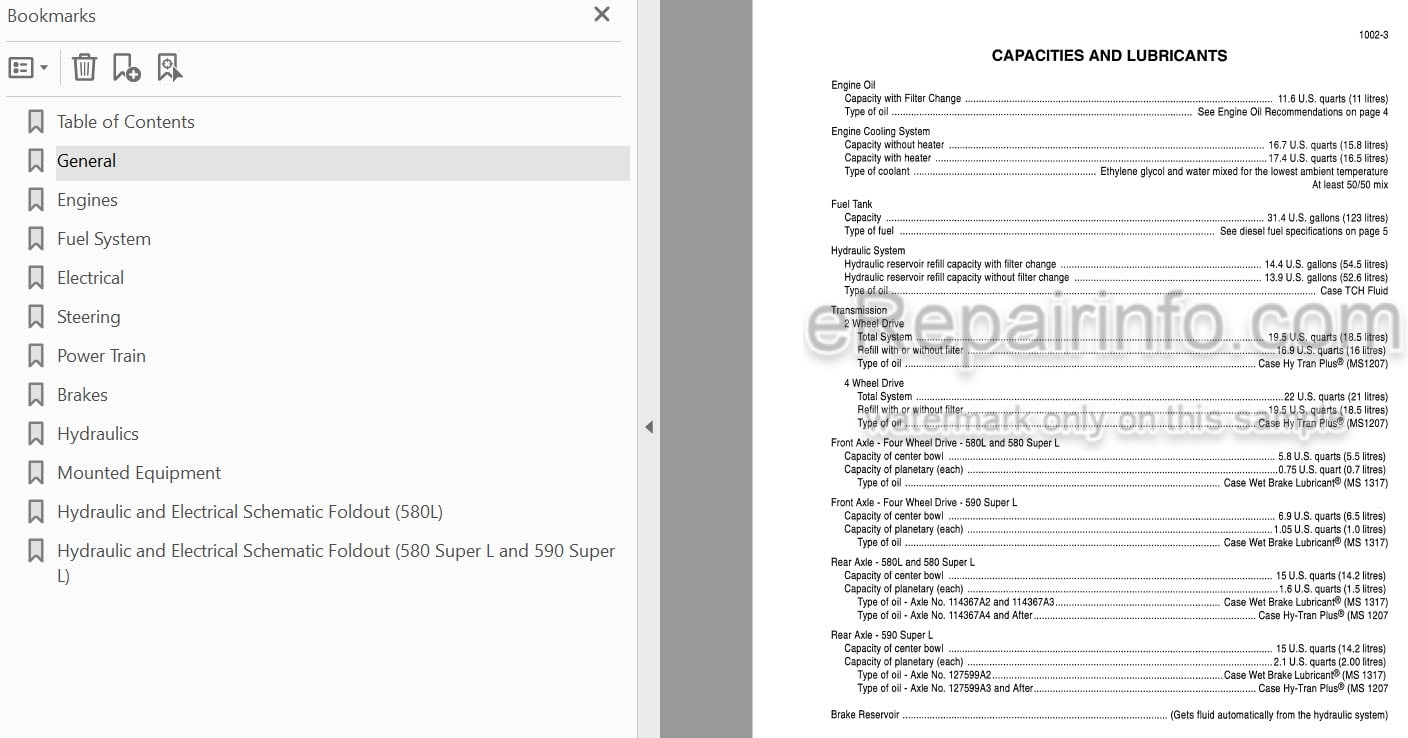The height and width of the screenshot is (738, 1408).
Task: Click 'Rear Axle - 590 Super L' heading
Action: [x=882, y=635]
